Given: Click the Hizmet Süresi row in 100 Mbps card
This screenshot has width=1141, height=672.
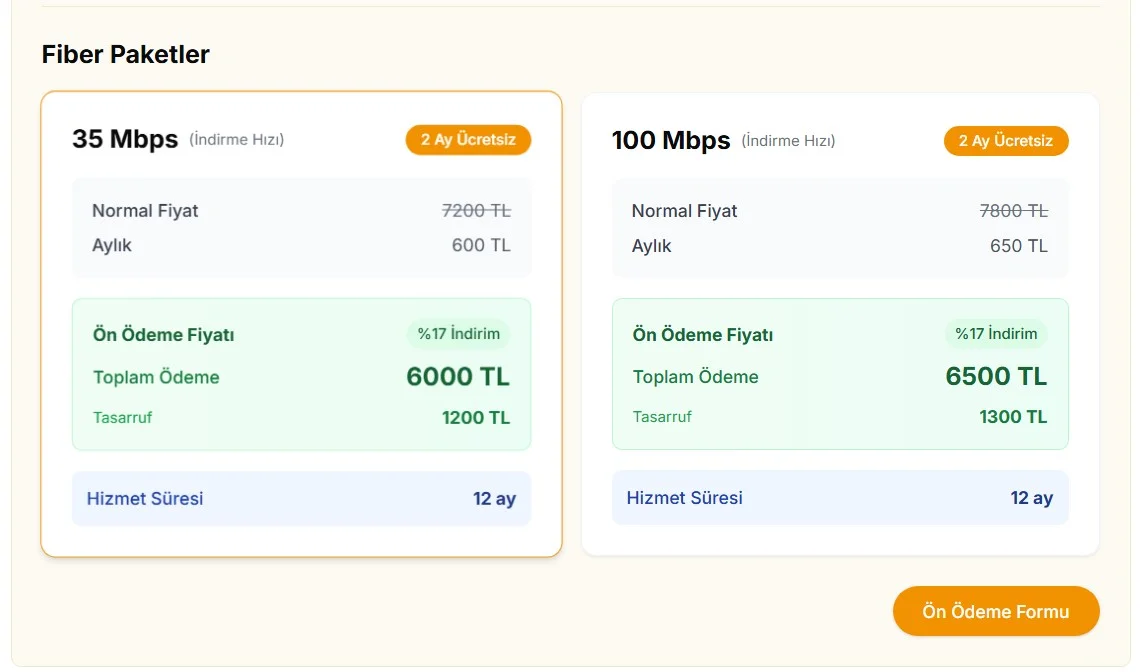Looking at the screenshot, I should point(839,498).
